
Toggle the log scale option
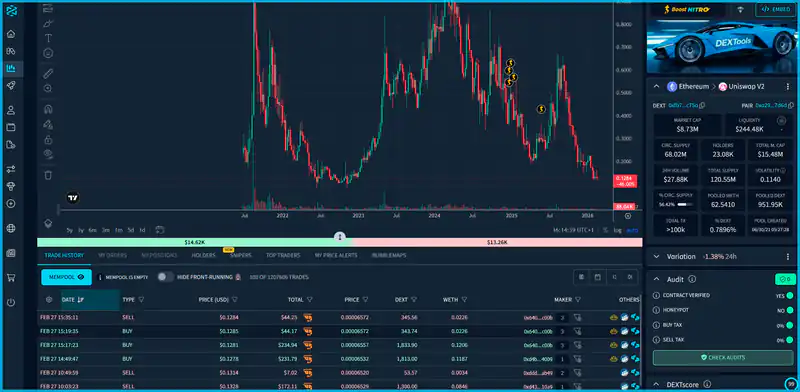[617, 230]
